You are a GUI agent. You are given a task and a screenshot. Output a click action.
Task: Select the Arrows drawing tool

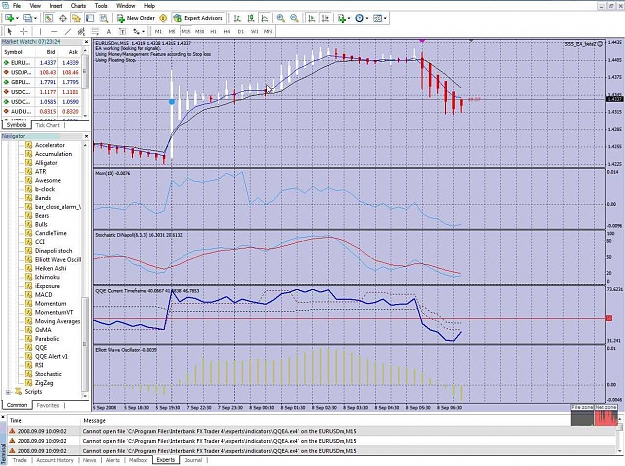click(136, 31)
